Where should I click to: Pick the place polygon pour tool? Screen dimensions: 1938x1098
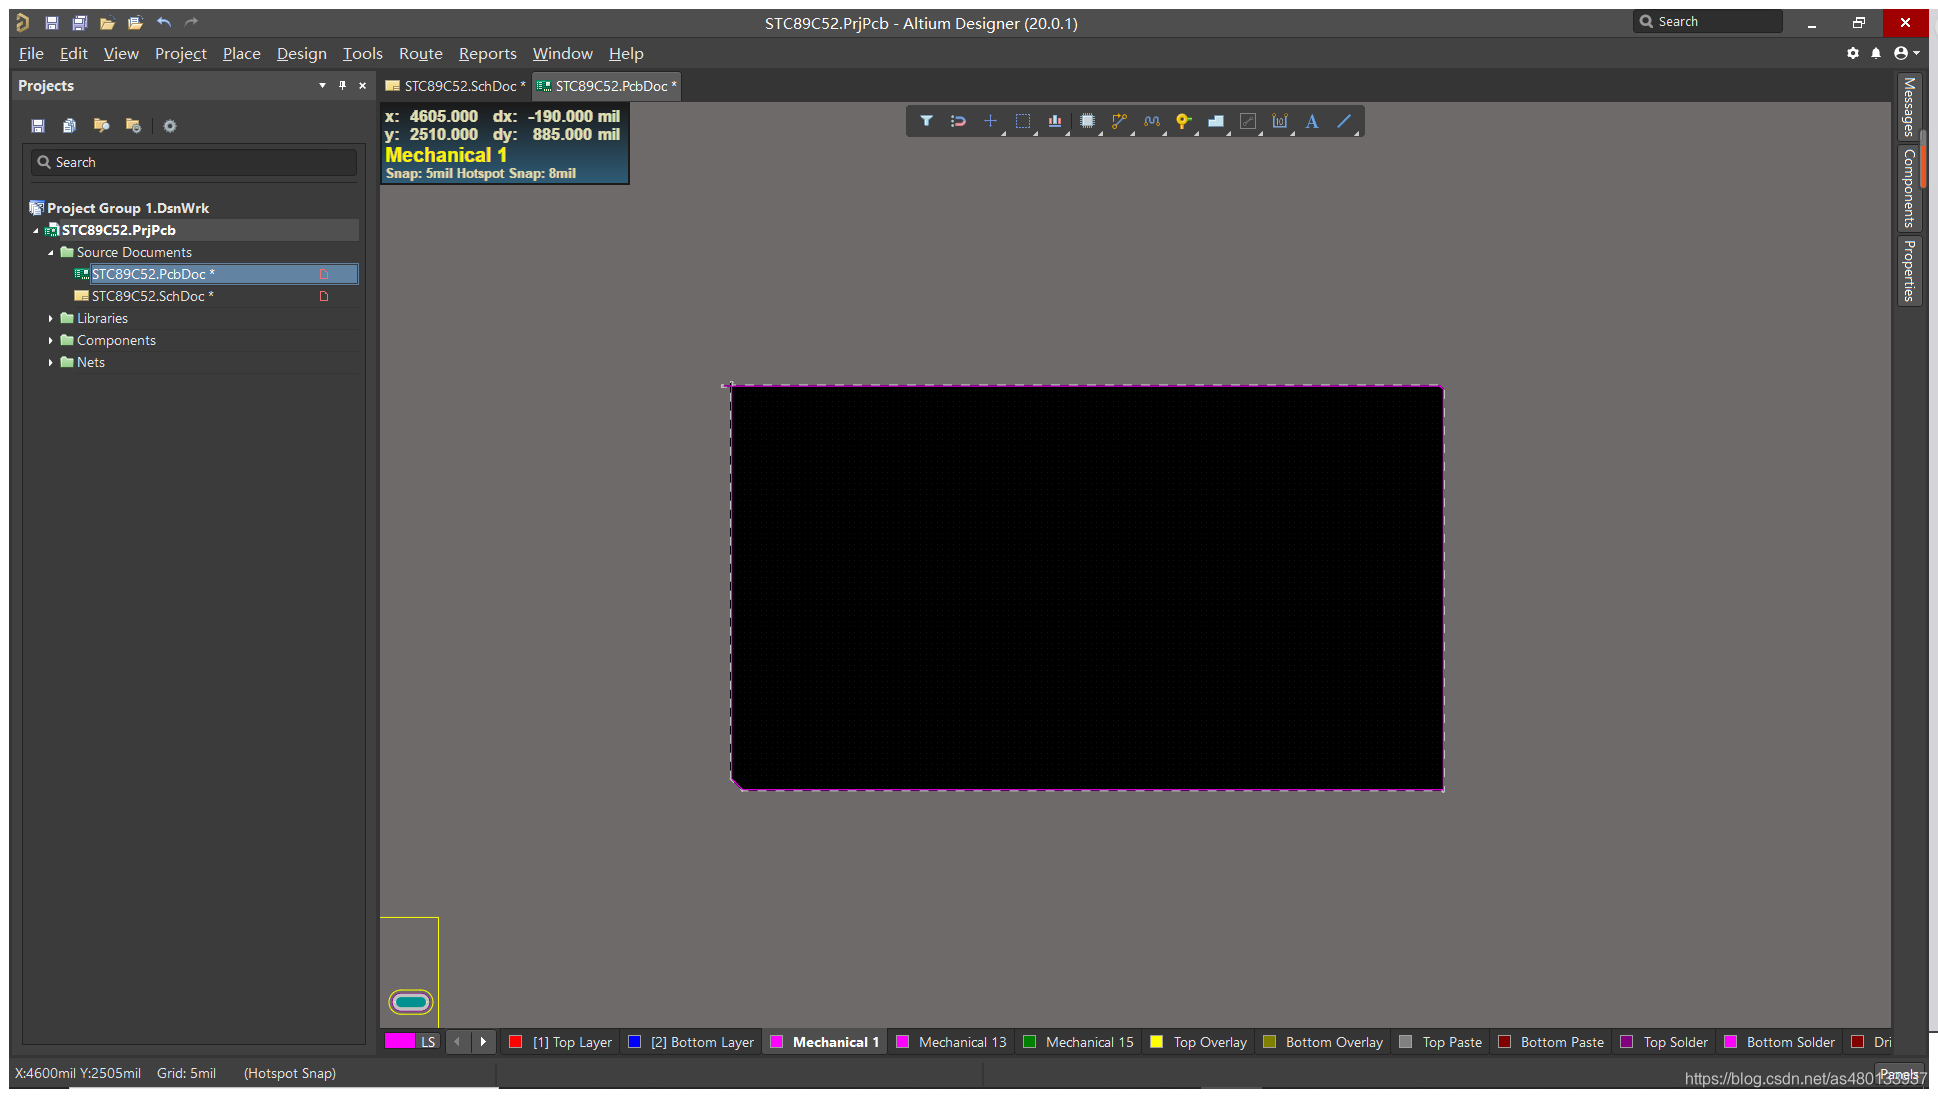(x=1216, y=121)
